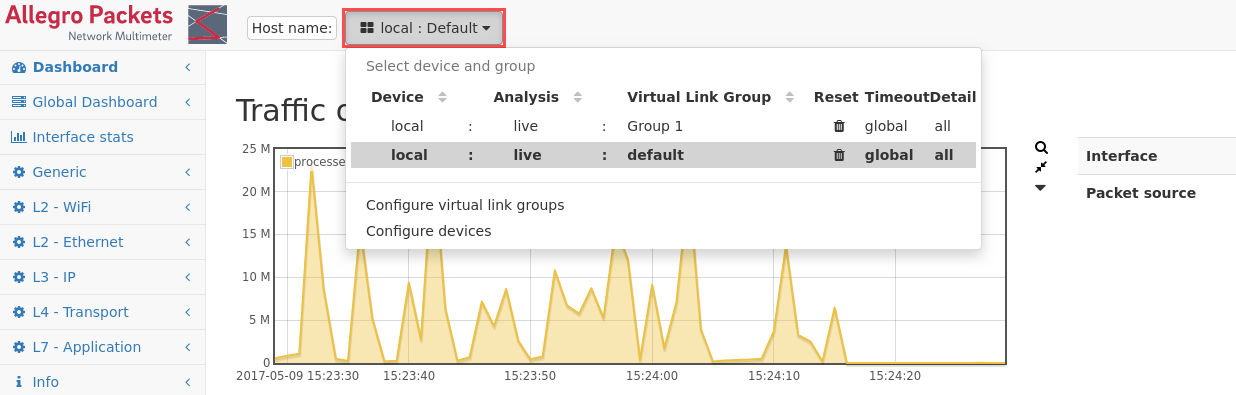Sort by Virtual Link Group column arrows
The width and height of the screenshot is (1236, 395).
click(x=789, y=97)
